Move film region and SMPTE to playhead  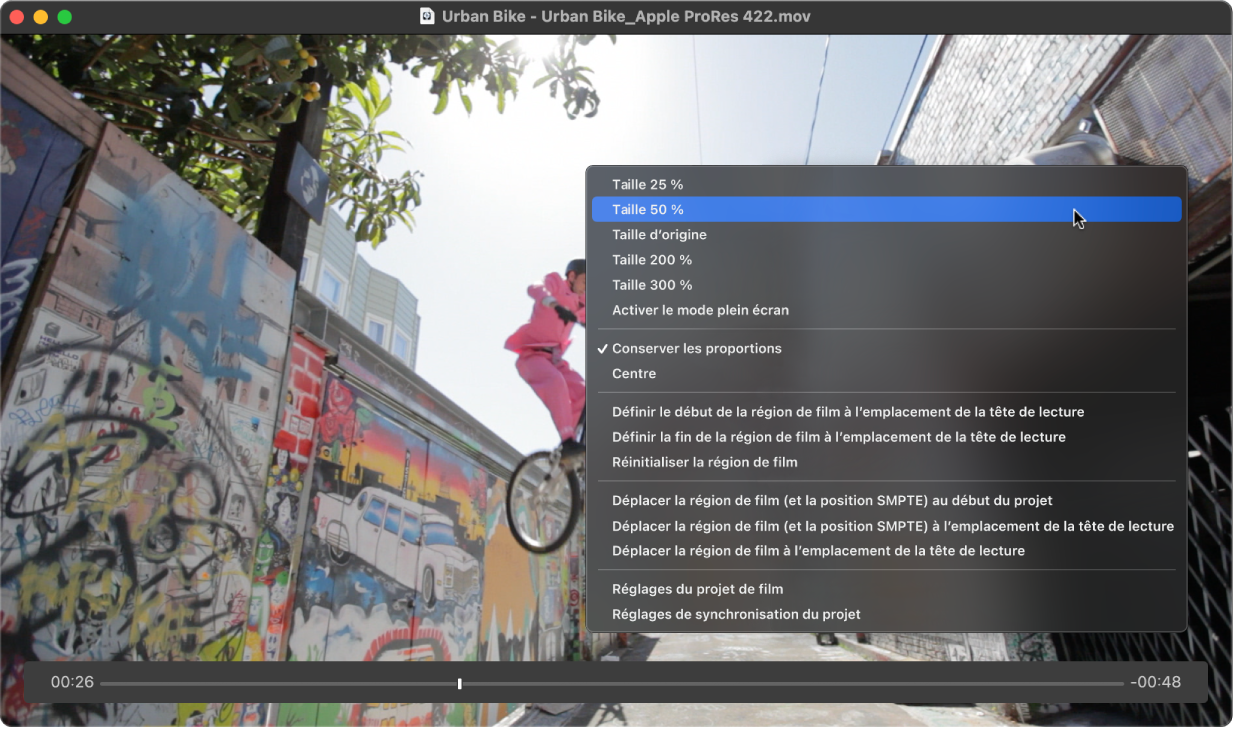tap(892, 525)
